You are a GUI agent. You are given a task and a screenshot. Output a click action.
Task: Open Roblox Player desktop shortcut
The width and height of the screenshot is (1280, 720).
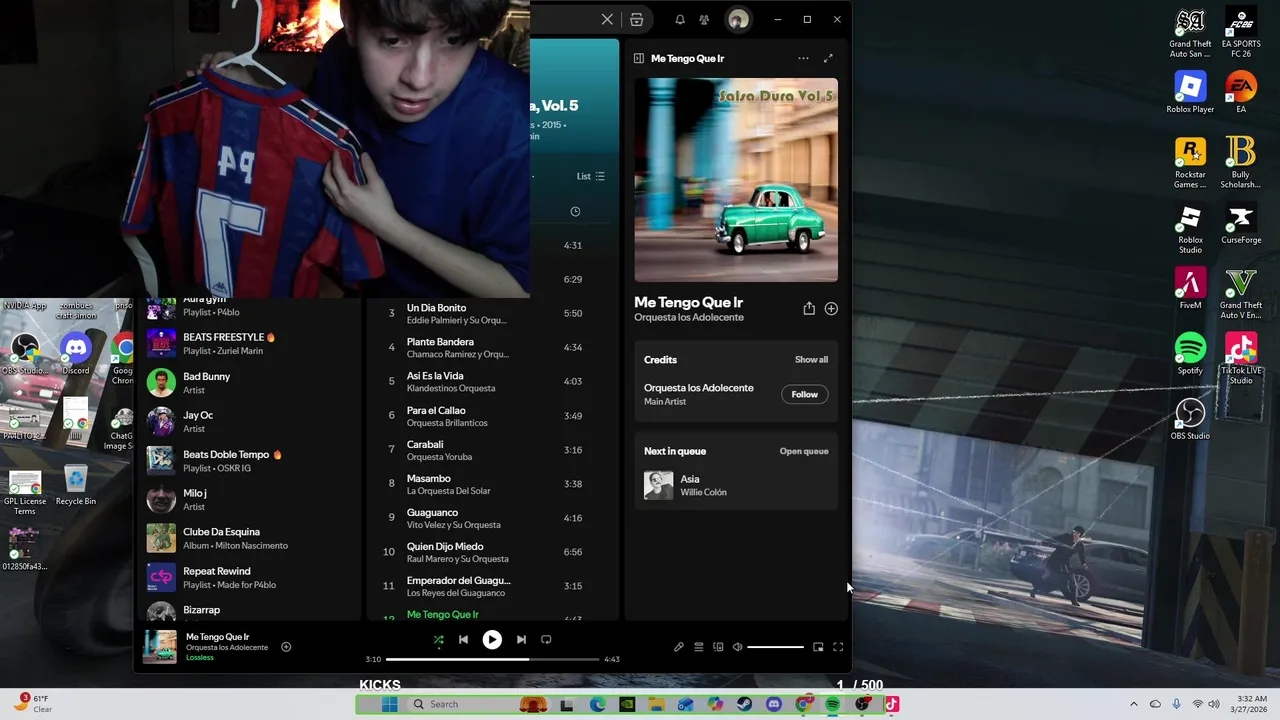[x=1190, y=93]
